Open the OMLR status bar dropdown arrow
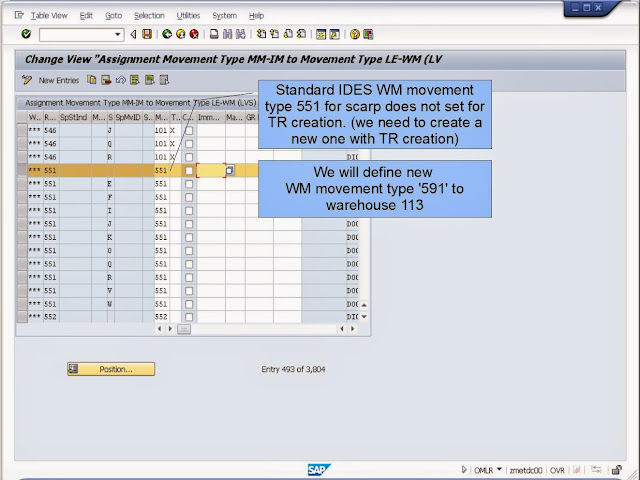Viewport: 640px width, 480px height. 499,470
